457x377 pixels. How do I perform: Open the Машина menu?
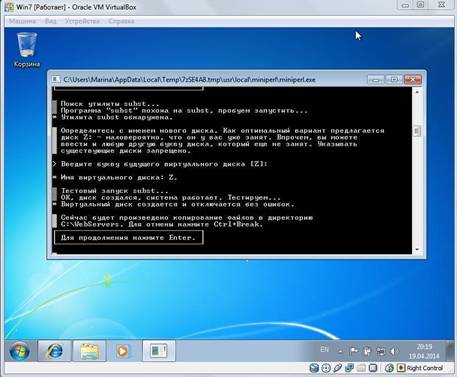click(22, 21)
